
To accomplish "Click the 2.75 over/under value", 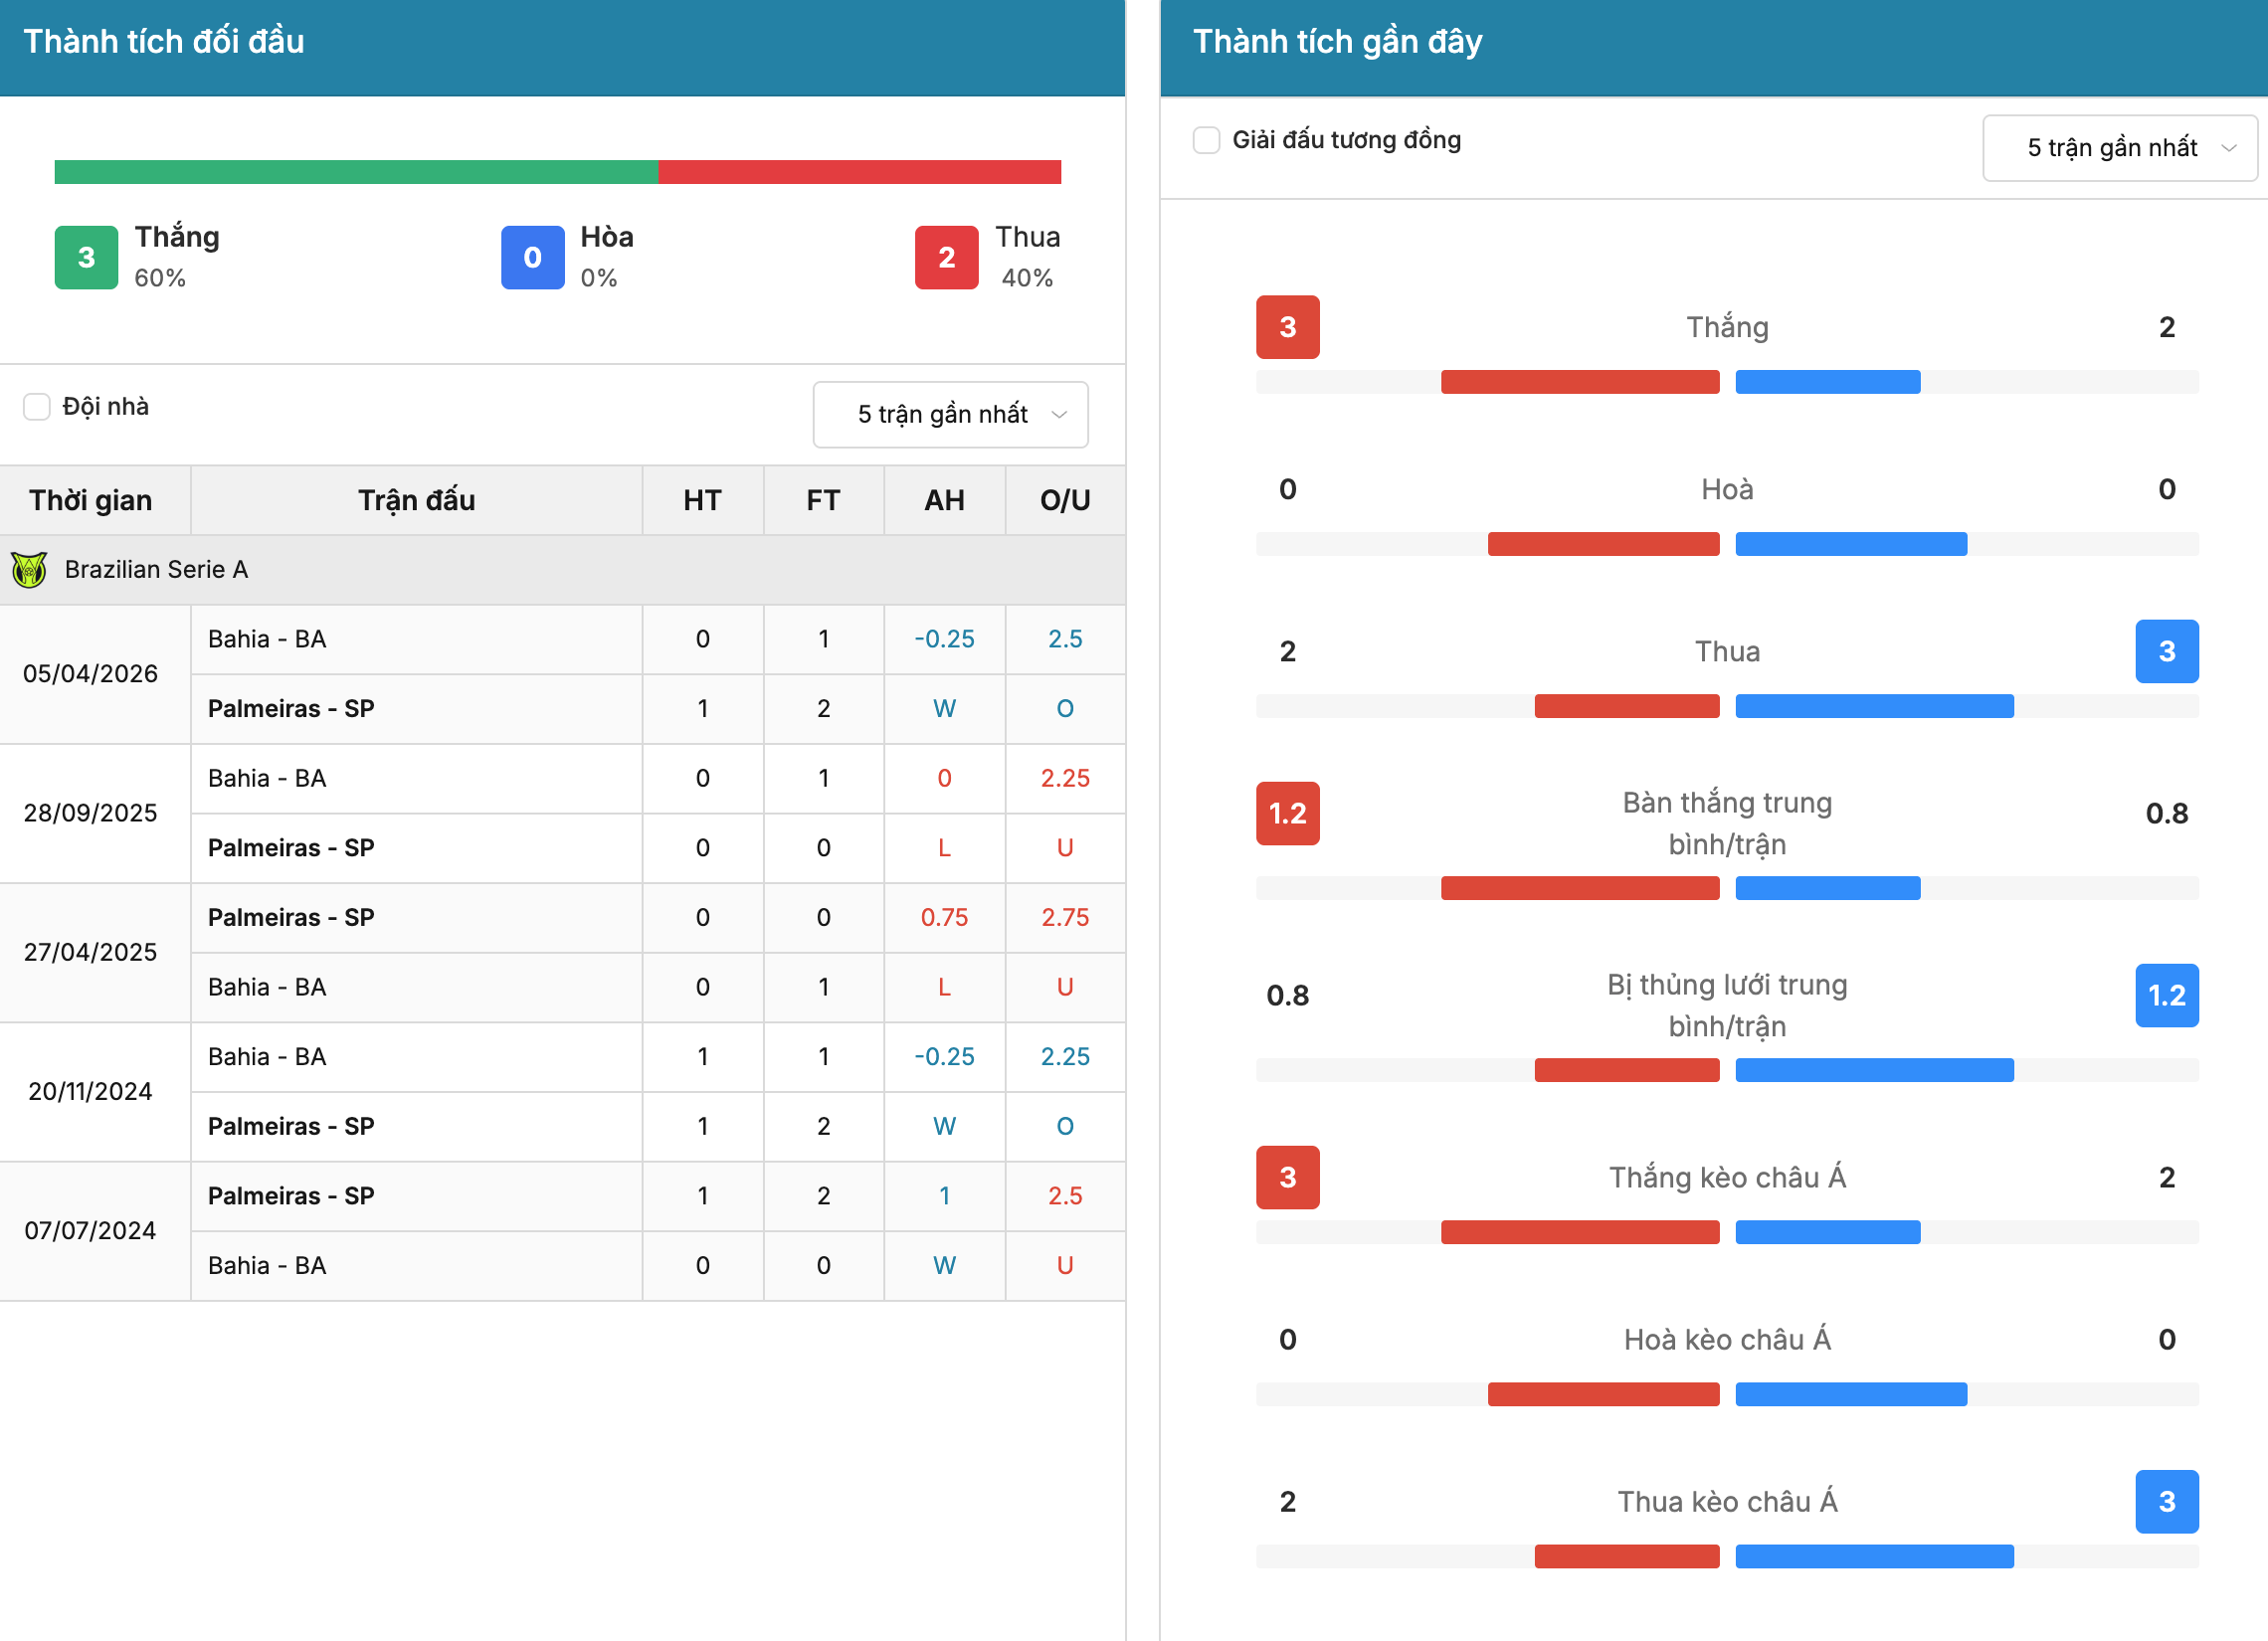I will click(x=1065, y=918).
